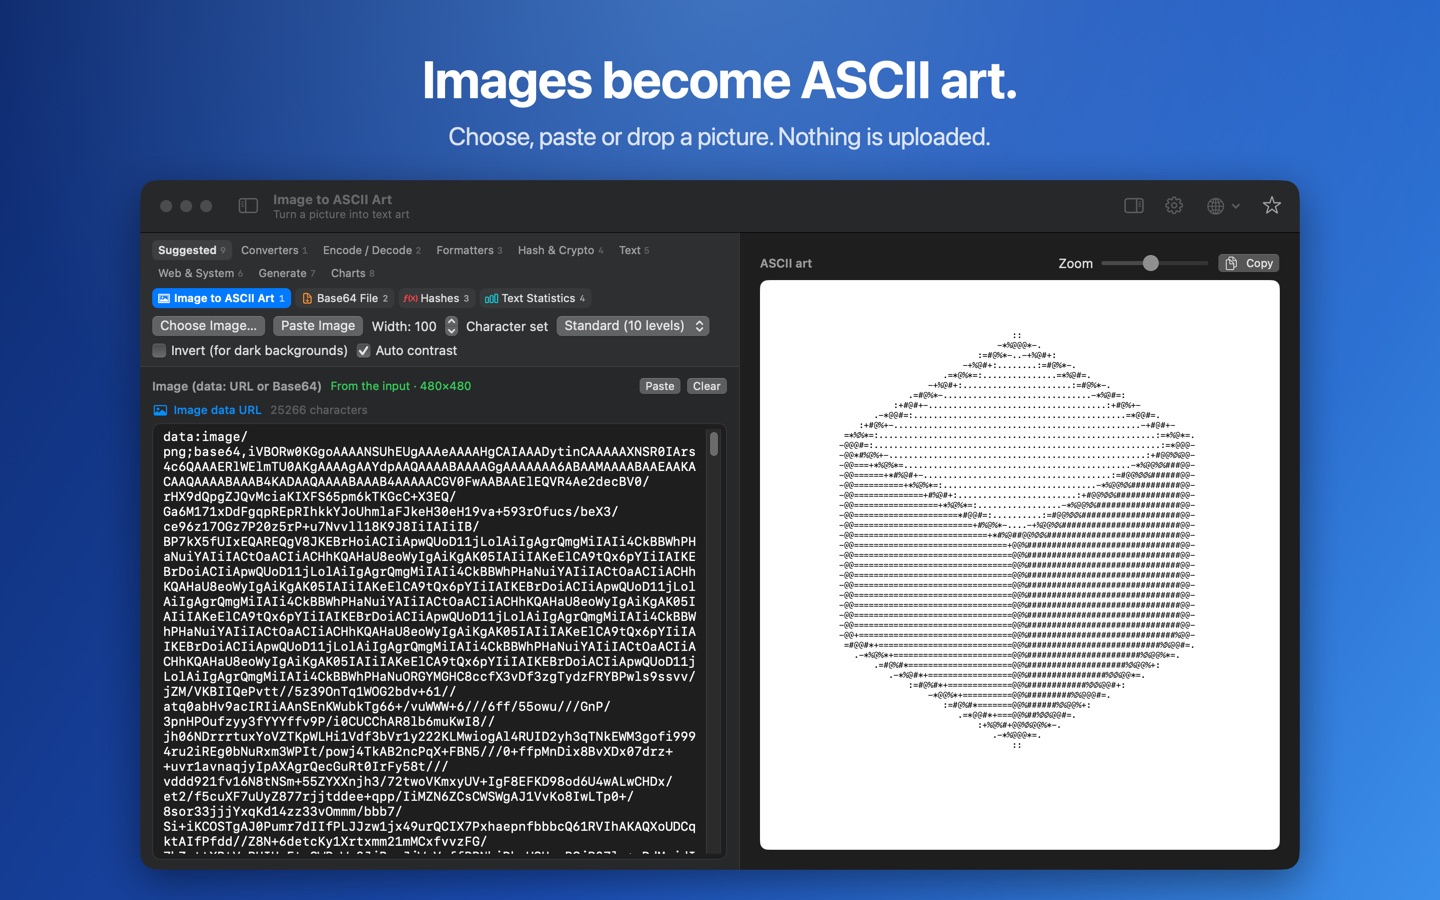Switch to the Formatters category
This screenshot has height=900, width=1440.
pyautogui.click(x=469, y=250)
